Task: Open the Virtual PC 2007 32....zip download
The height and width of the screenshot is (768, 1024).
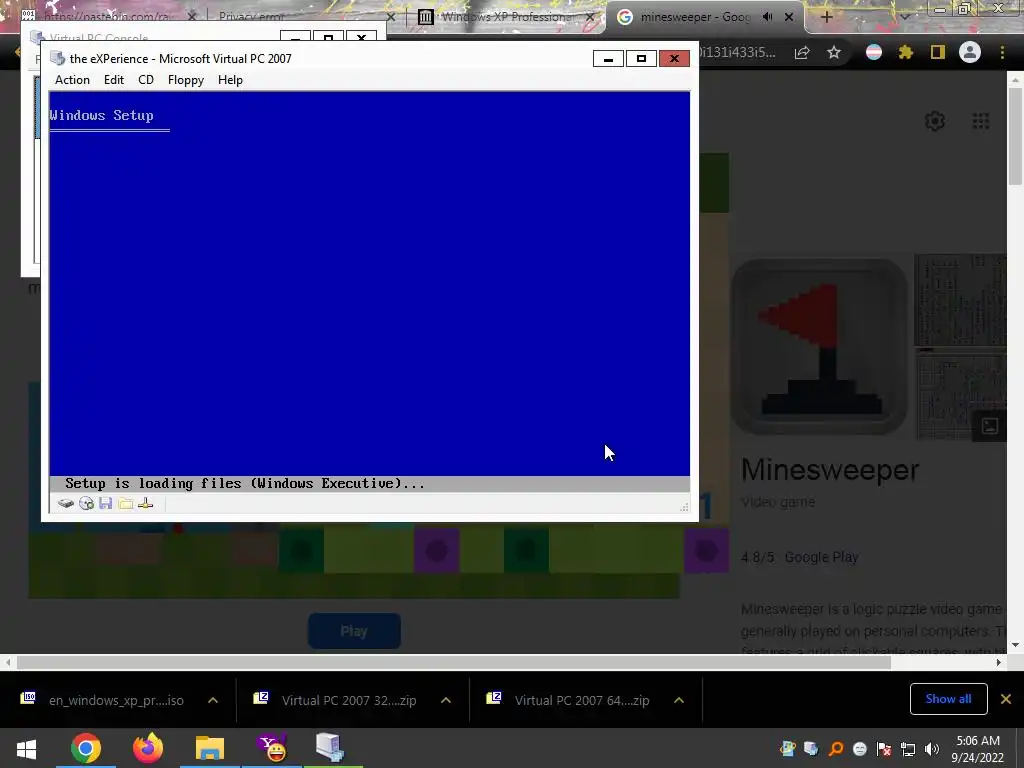Action: coord(349,700)
